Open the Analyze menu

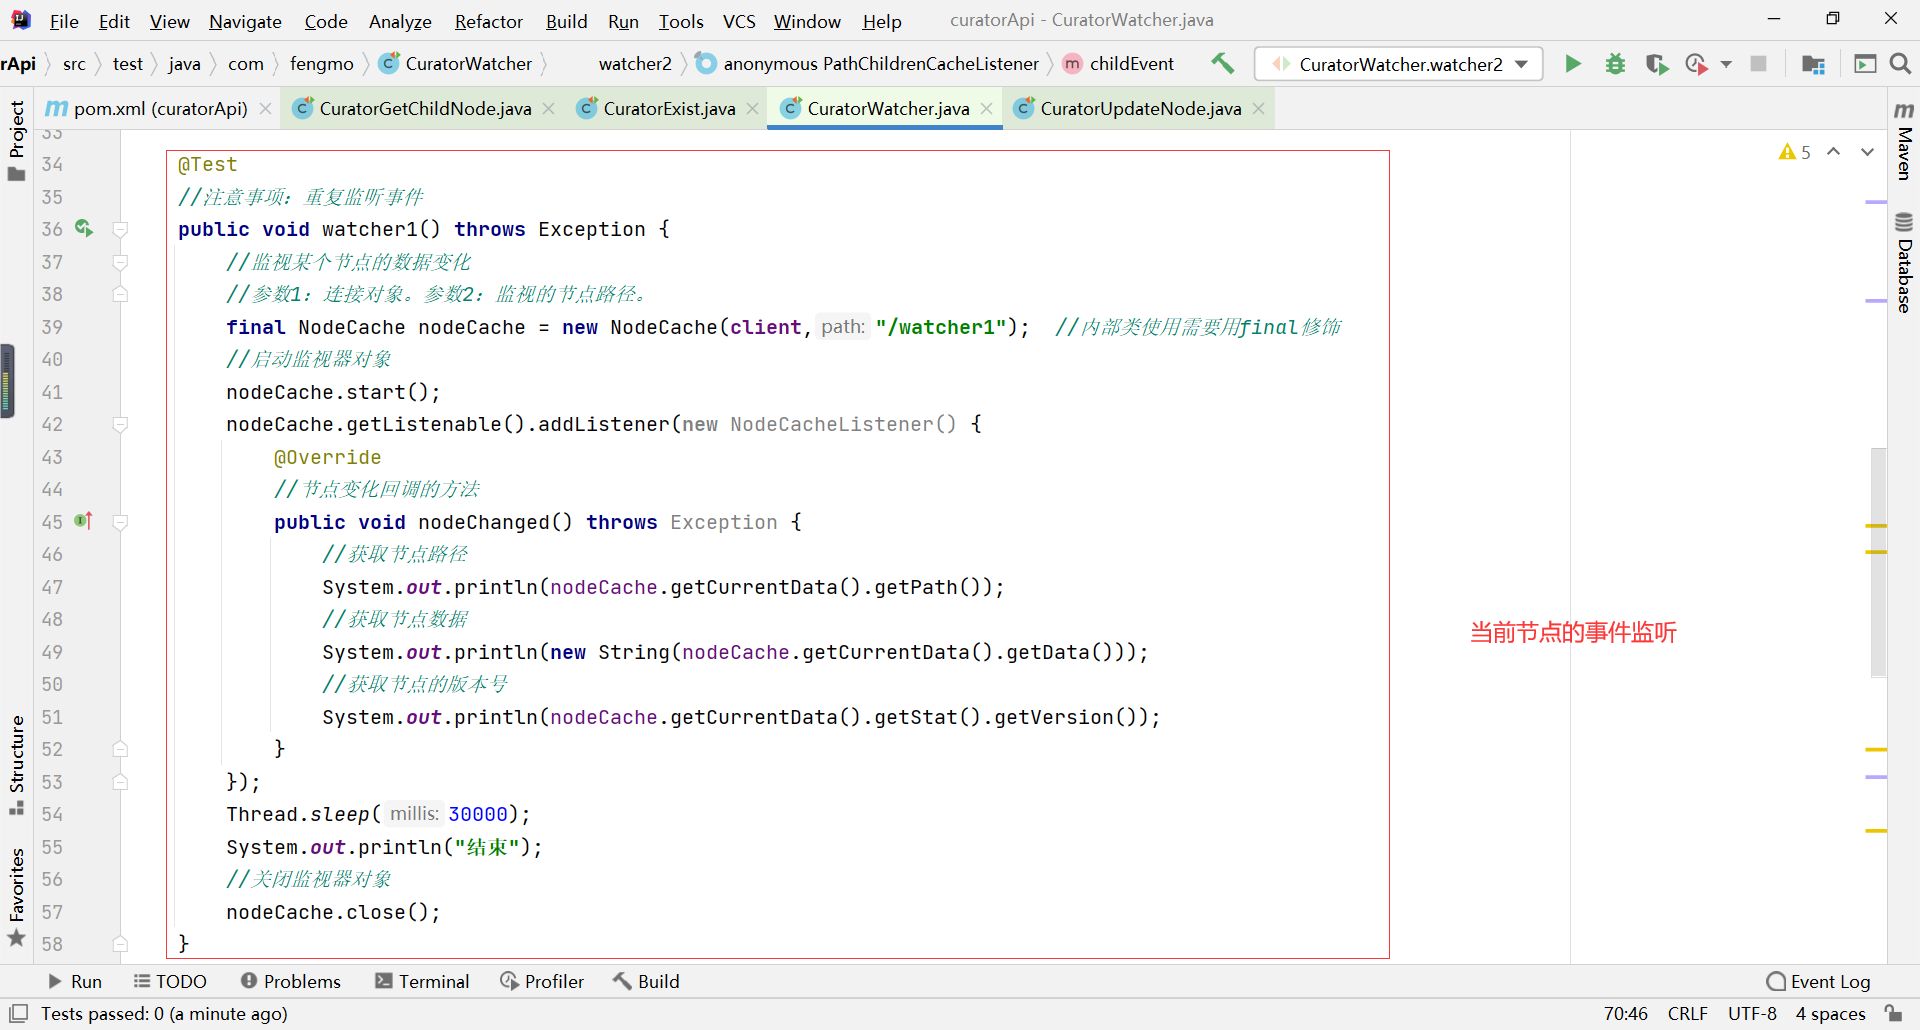coord(400,21)
